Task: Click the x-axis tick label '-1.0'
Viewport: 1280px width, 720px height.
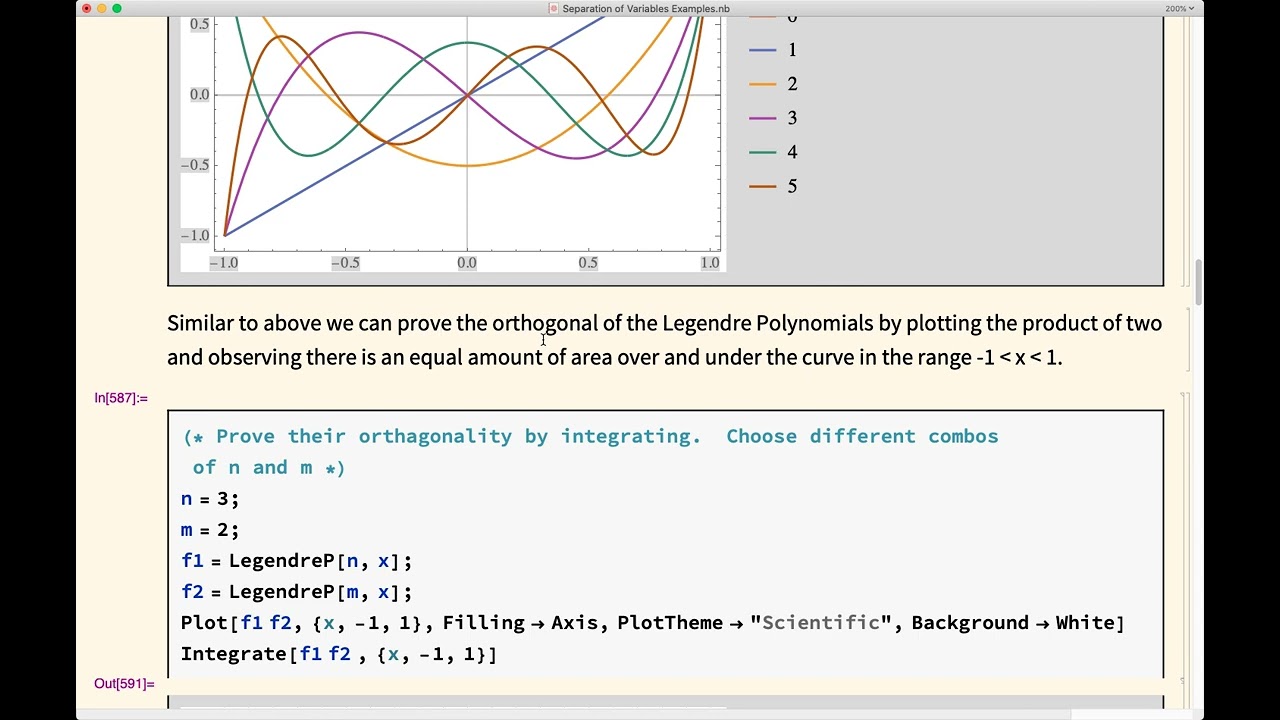Action: 224,263
